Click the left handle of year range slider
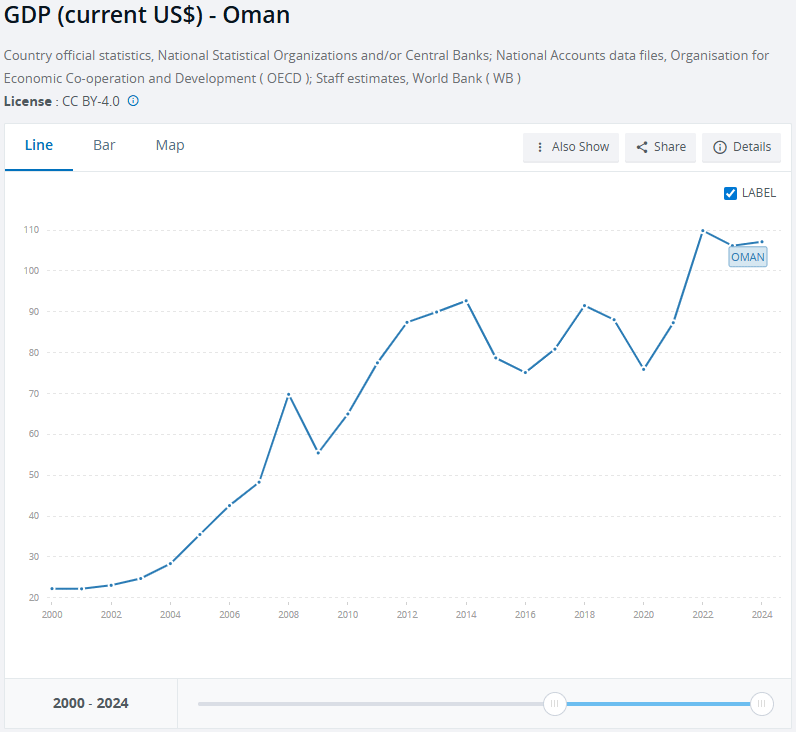This screenshot has height=732, width=796. pyautogui.click(x=554, y=704)
